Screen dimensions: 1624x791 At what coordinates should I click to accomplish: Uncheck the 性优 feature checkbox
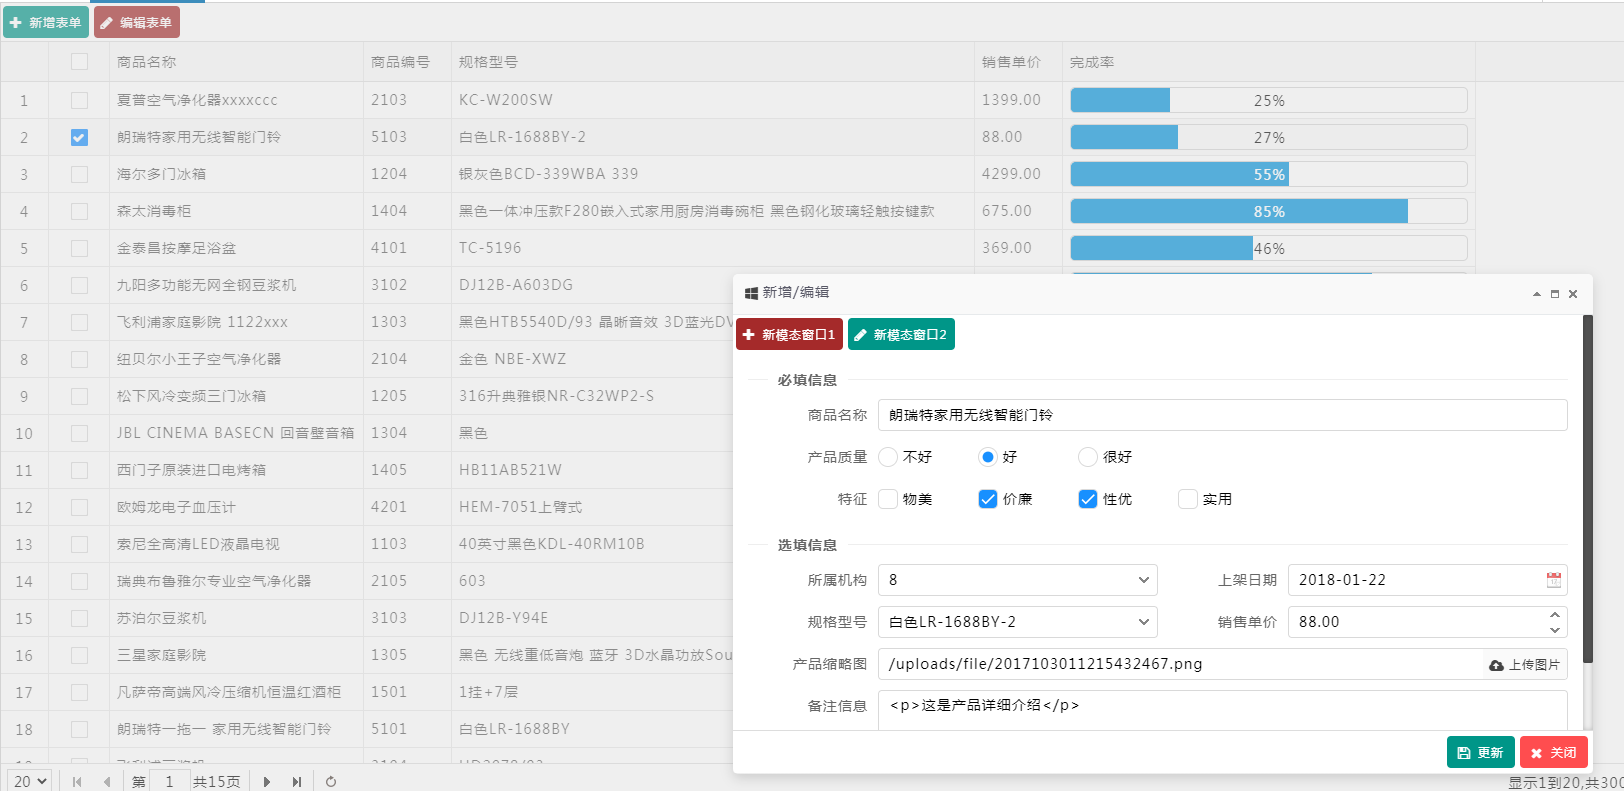[1088, 499]
